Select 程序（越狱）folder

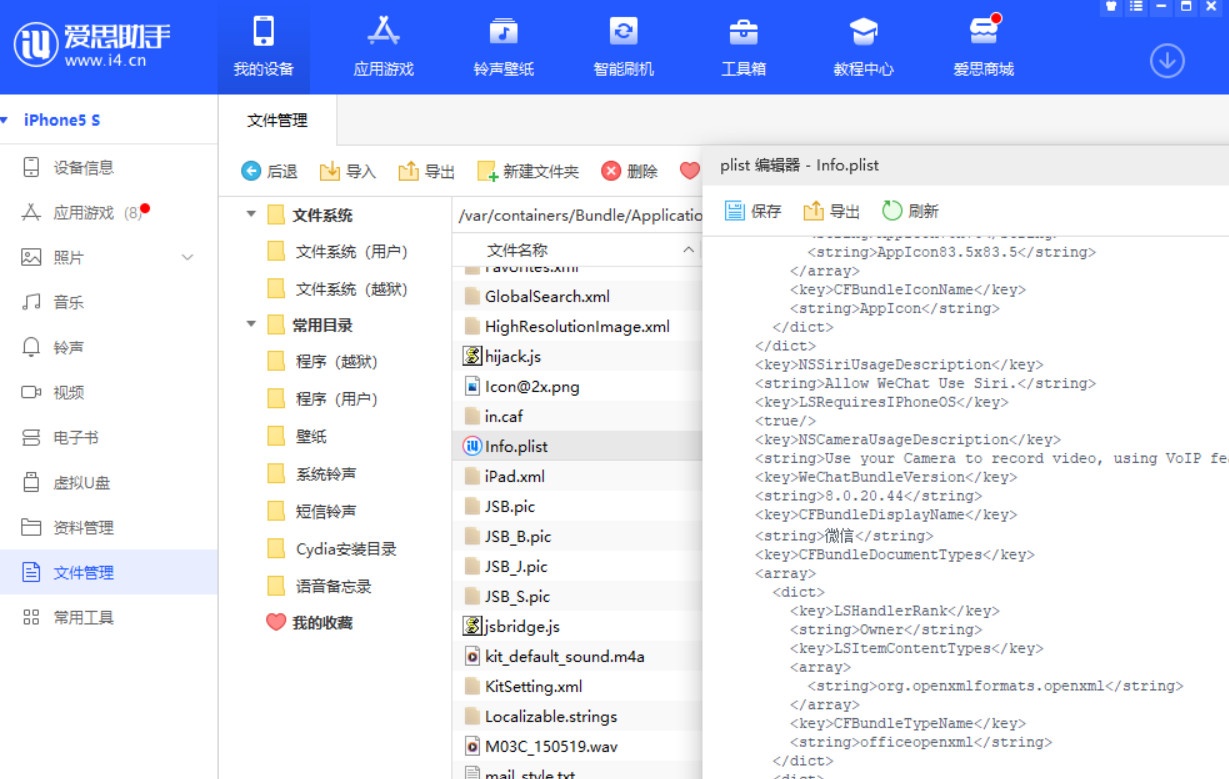323,361
